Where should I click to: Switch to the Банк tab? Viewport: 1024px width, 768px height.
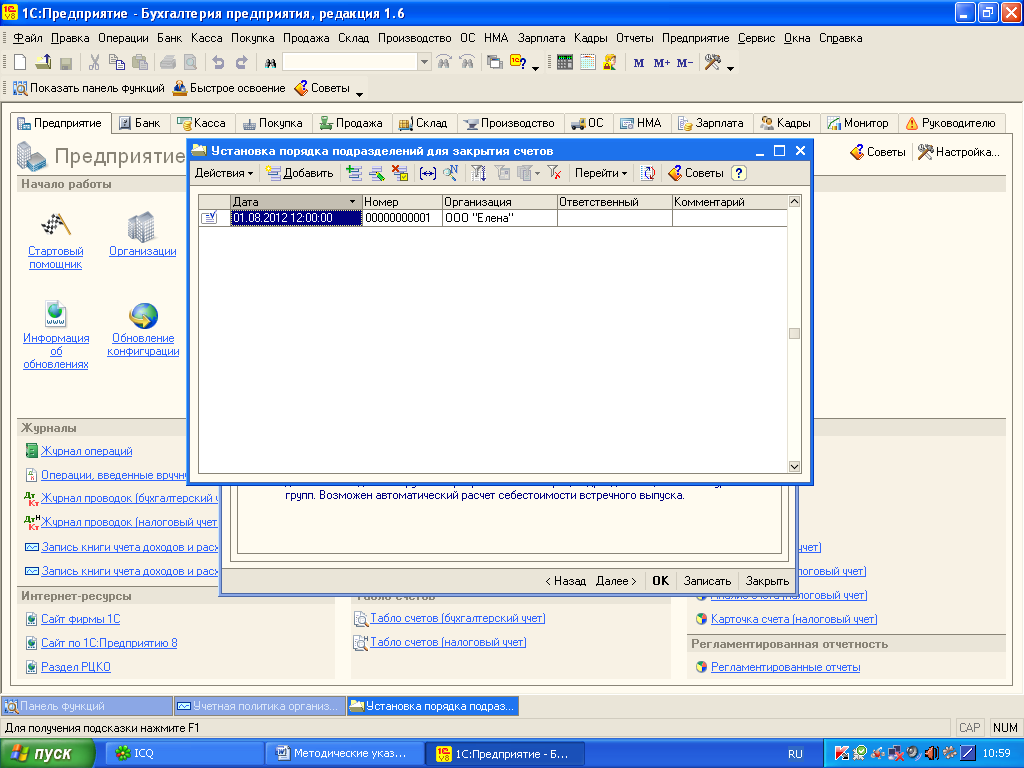(140, 123)
